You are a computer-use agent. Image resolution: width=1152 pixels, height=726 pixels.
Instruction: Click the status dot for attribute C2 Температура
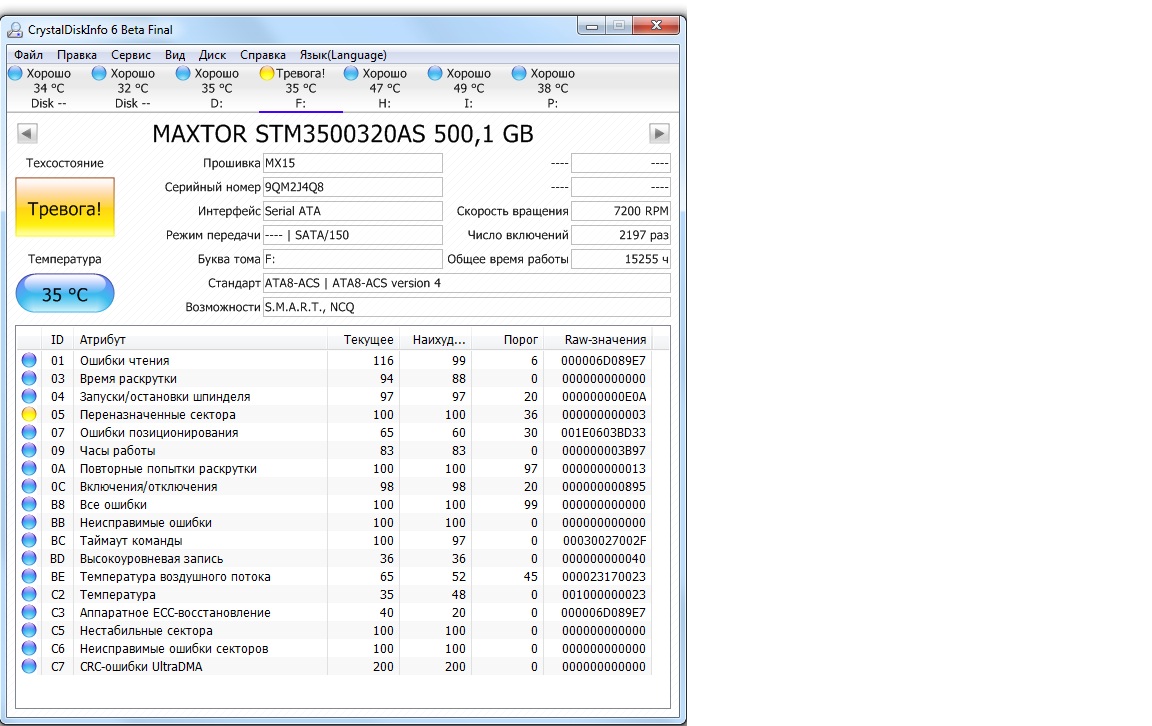pos(29,594)
